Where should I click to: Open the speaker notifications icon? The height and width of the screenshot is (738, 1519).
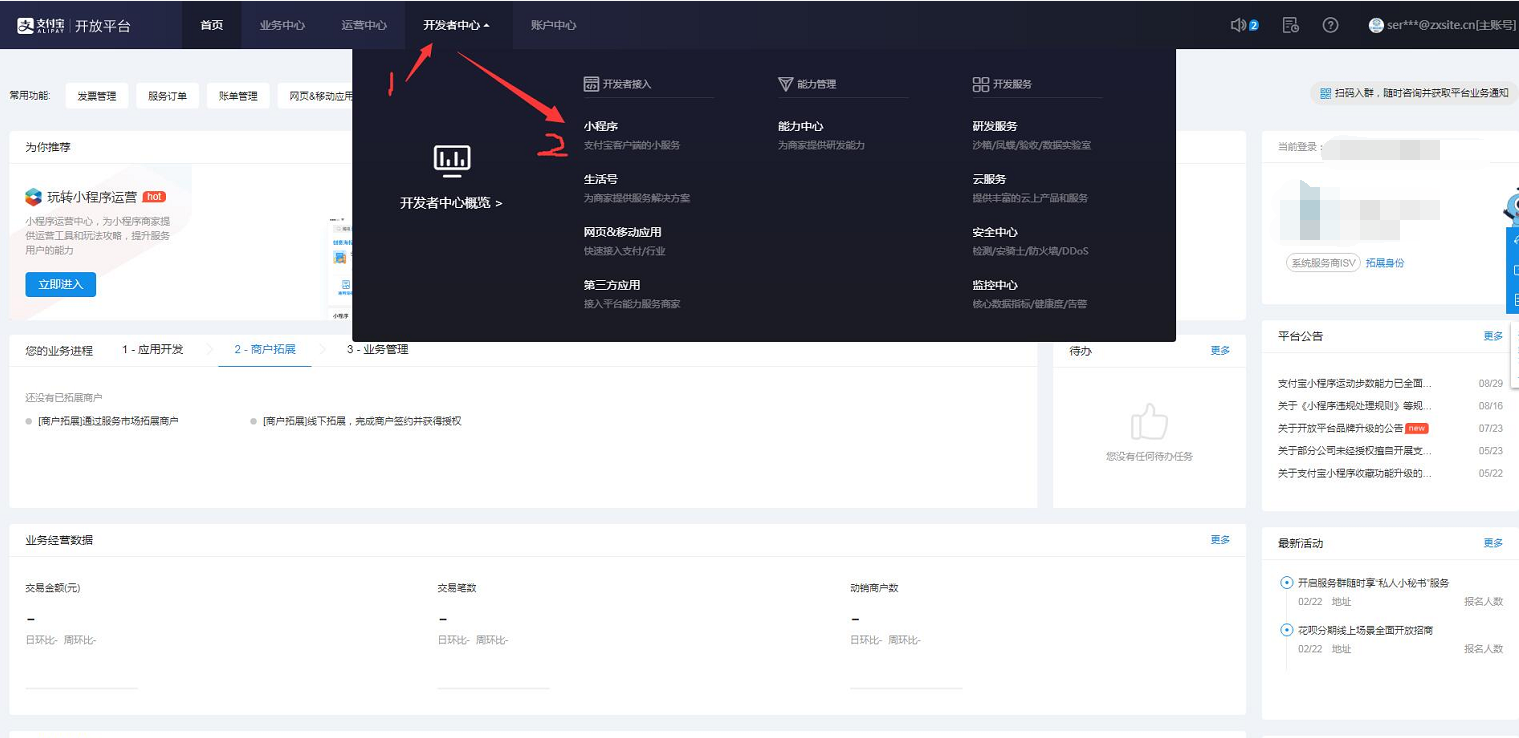(1239, 25)
